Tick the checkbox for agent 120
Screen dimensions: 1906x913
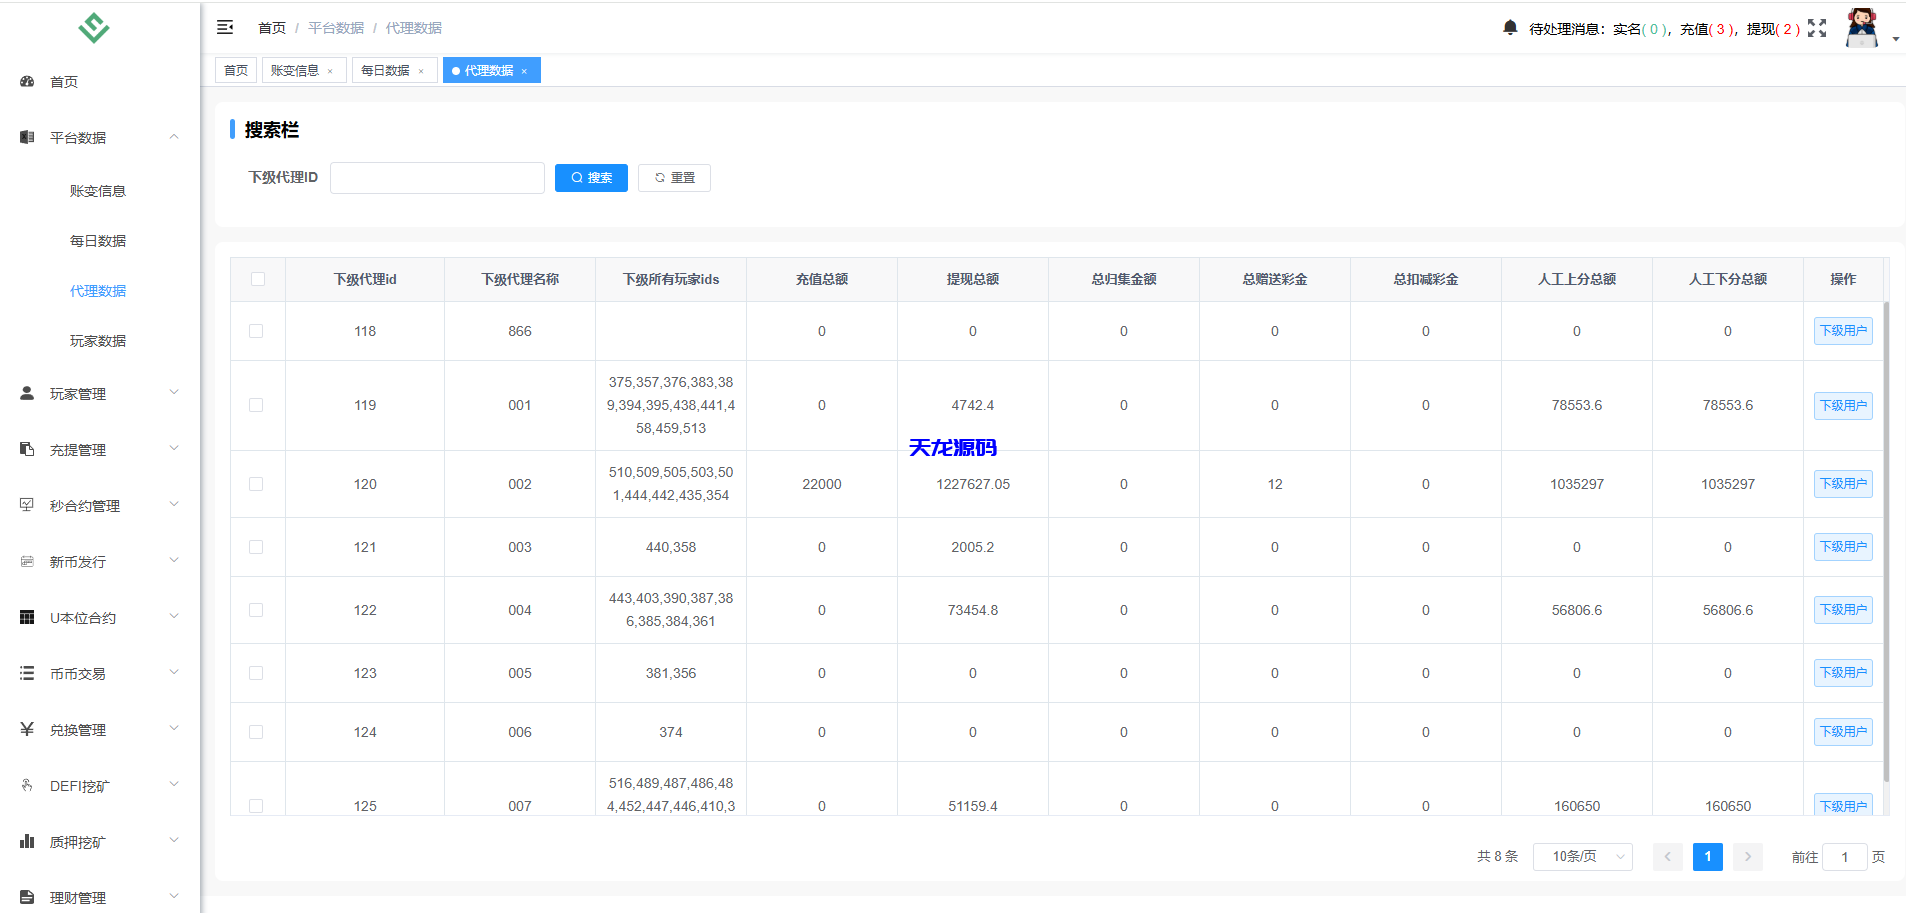[257, 483]
